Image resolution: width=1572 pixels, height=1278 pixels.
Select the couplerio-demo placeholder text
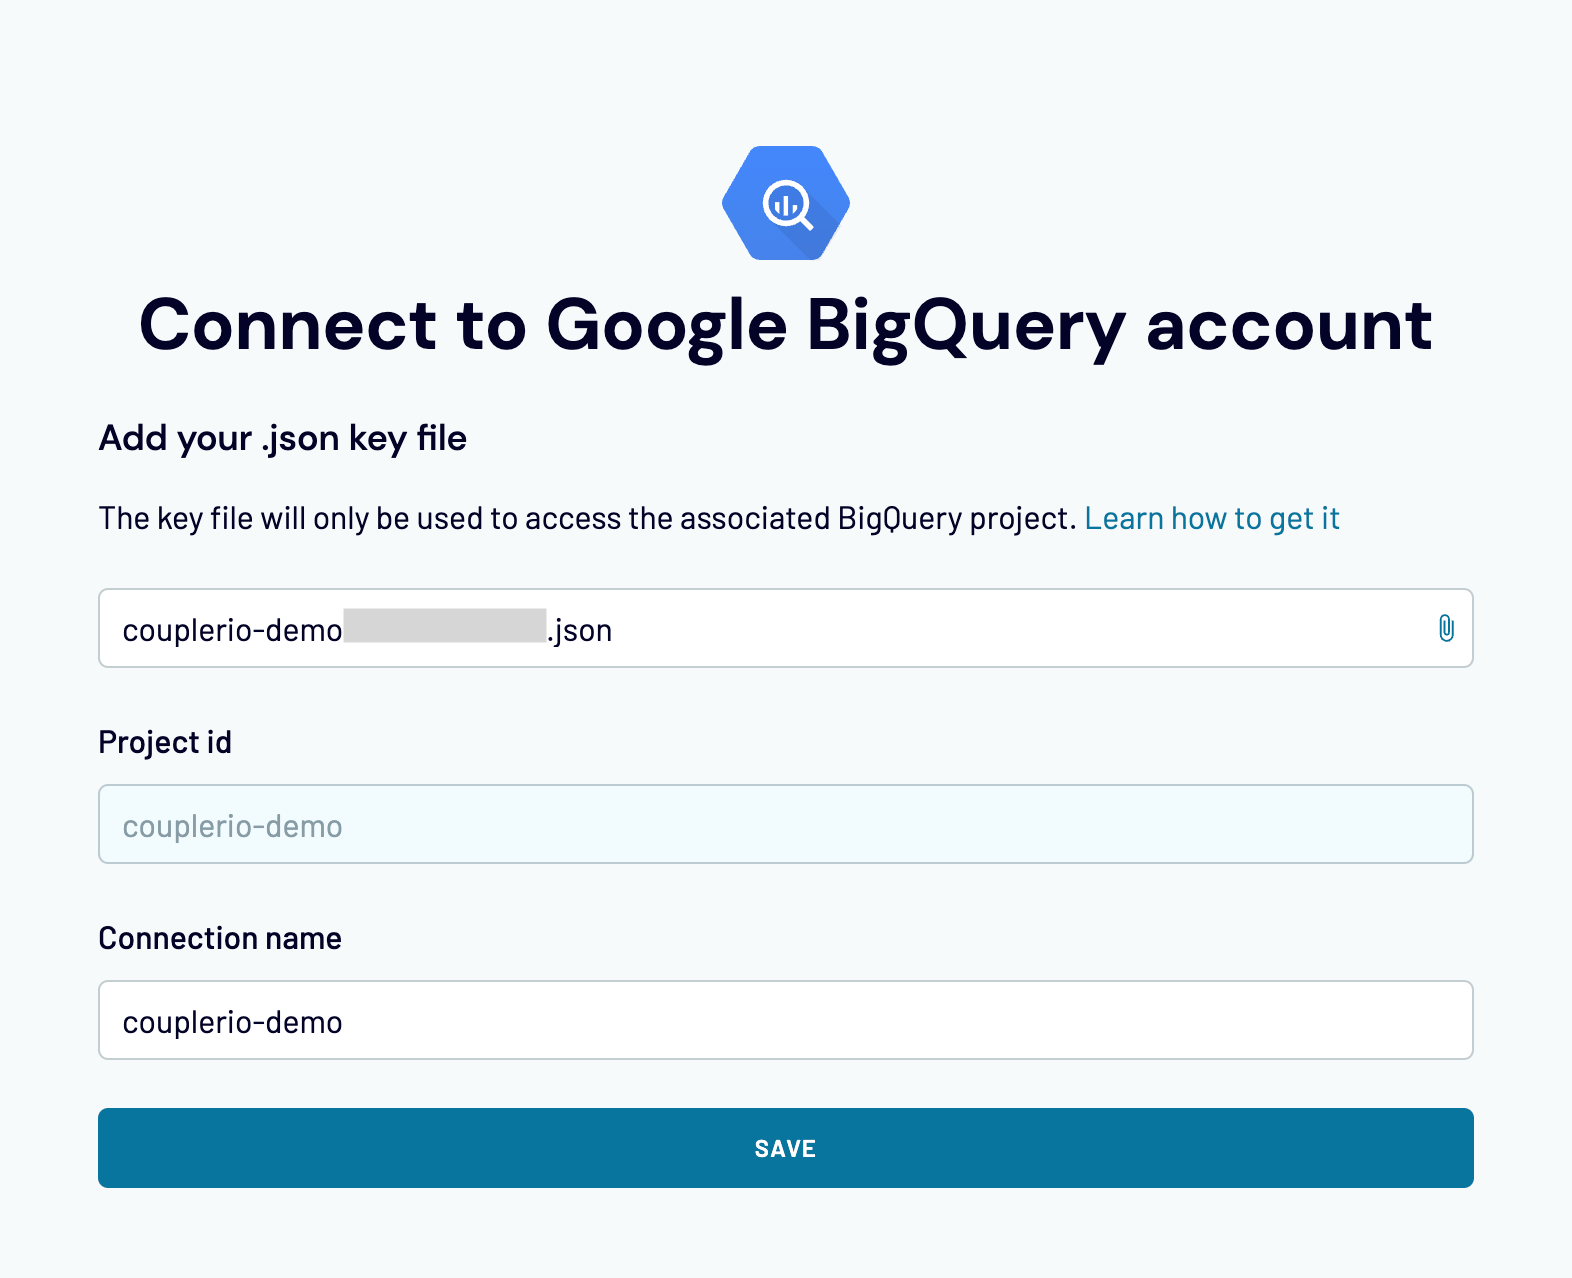click(x=232, y=824)
